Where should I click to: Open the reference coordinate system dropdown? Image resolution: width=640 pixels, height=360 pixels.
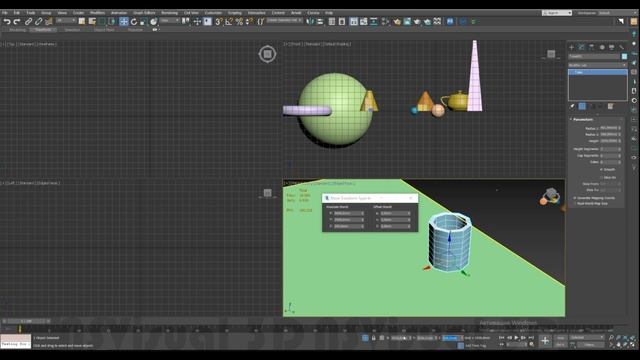[x=169, y=20]
